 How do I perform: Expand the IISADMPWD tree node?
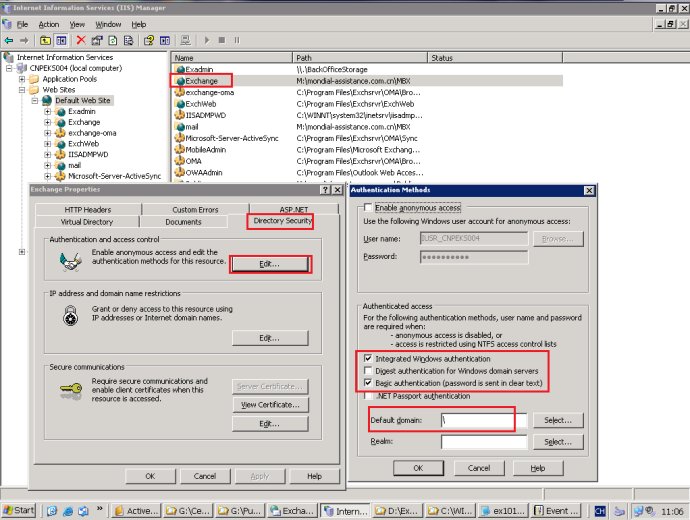coord(48,154)
